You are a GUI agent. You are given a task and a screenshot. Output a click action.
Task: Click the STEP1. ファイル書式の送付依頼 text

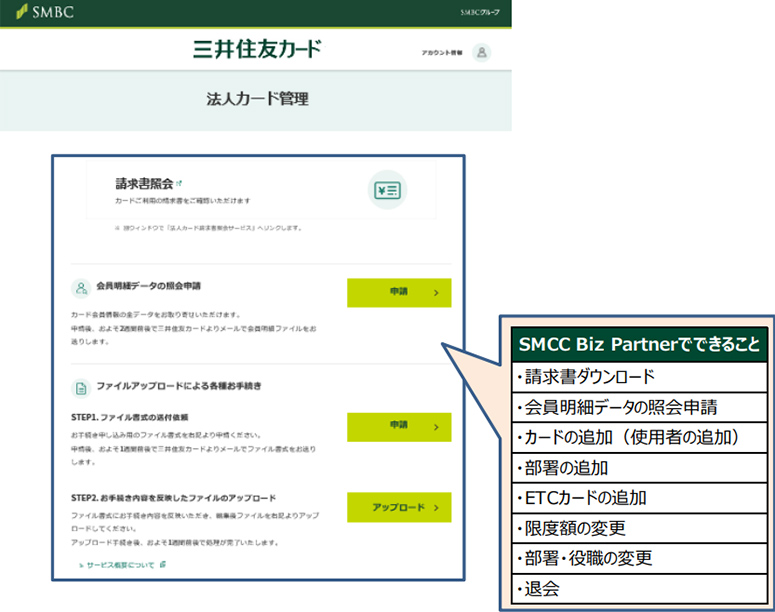[x=129, y=417]
